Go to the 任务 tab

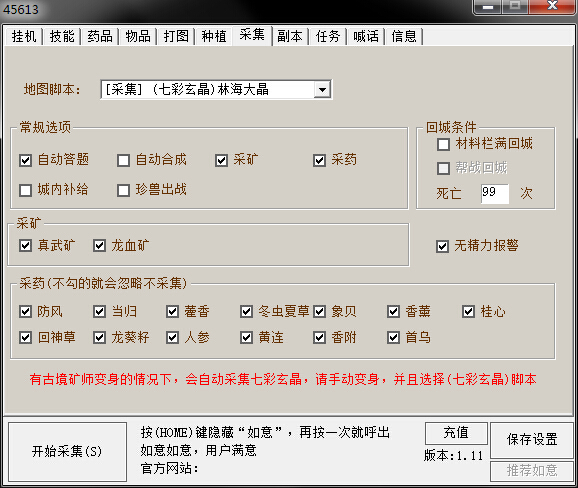click(328, 36)
